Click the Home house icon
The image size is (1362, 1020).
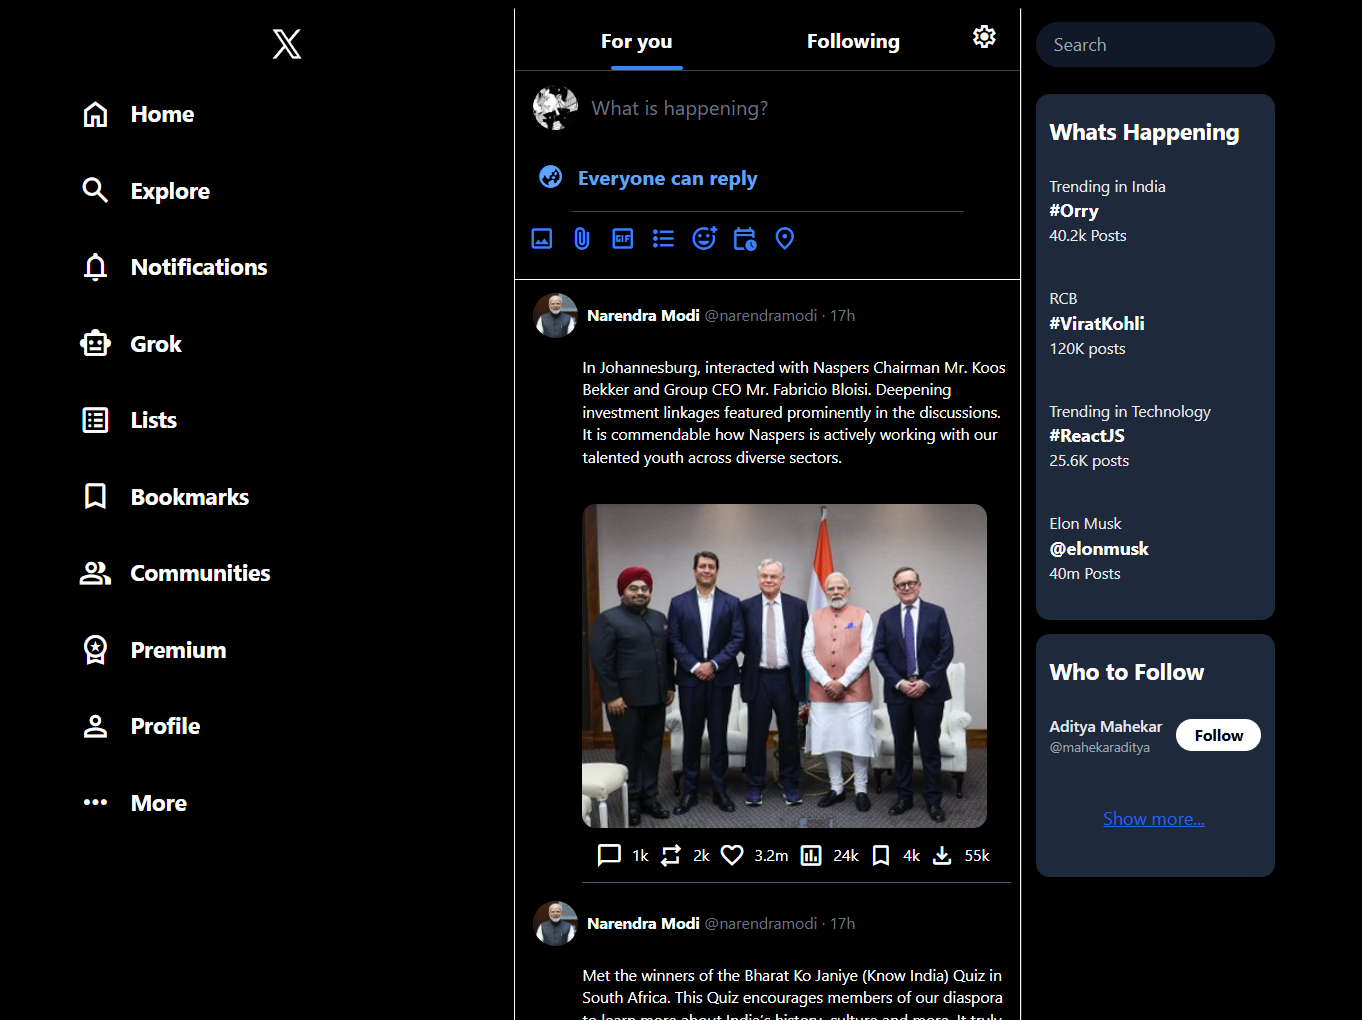[x=95, y=114]
